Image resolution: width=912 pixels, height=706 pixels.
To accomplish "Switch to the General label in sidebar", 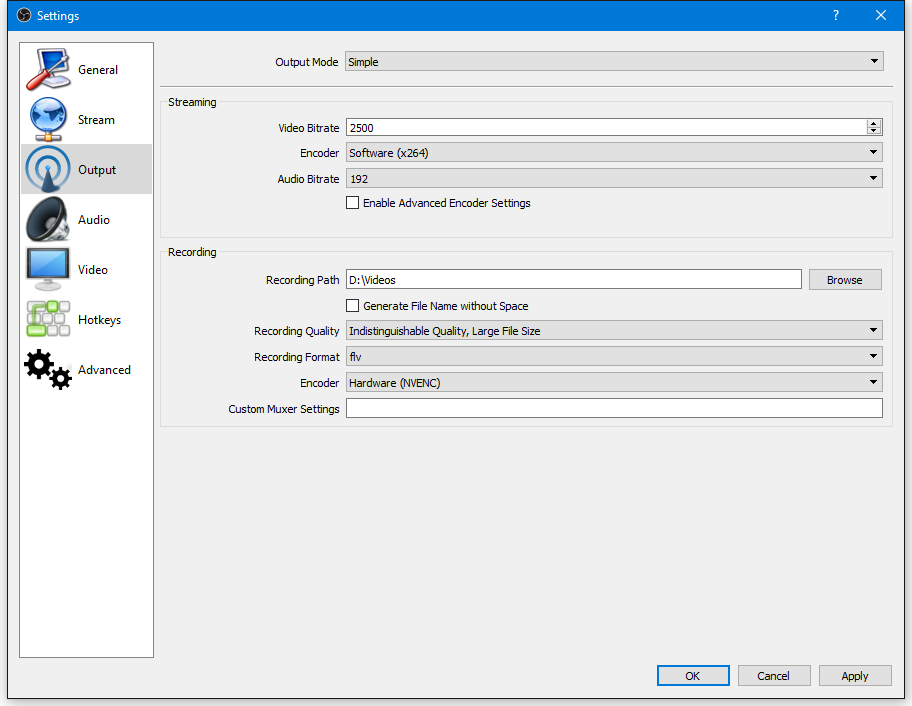I will (98, 70).
